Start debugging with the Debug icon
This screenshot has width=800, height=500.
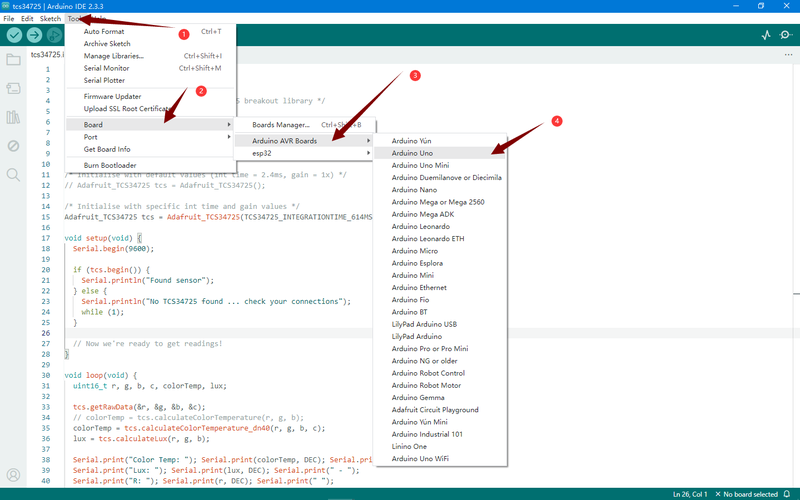(54, 35)
